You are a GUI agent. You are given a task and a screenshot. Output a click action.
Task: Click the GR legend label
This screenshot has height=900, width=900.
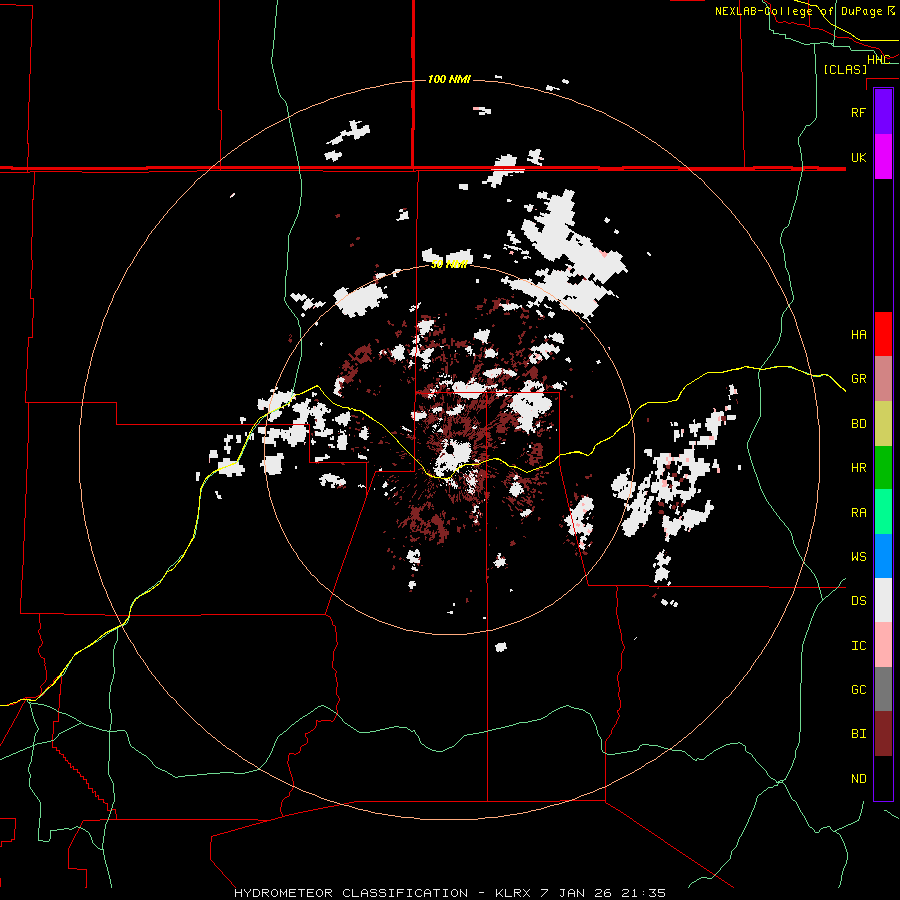point(859,379)
